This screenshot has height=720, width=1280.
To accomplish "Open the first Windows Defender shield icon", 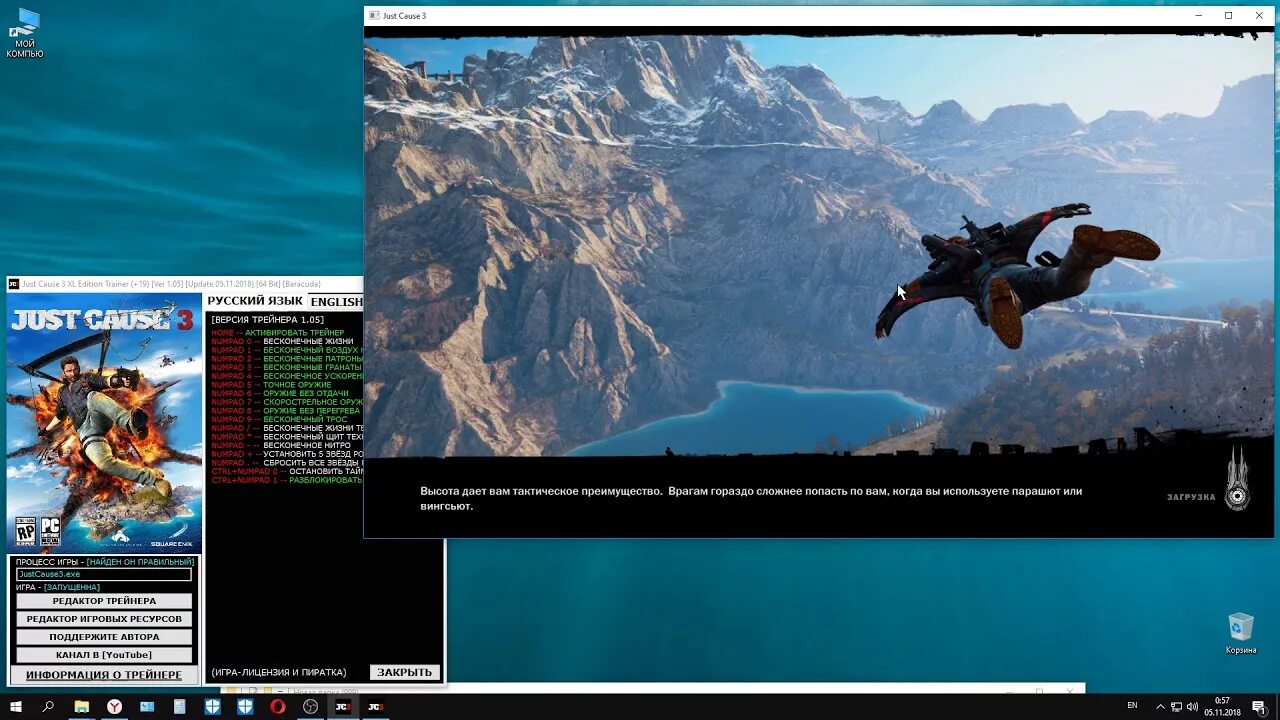I will point(213,706).
